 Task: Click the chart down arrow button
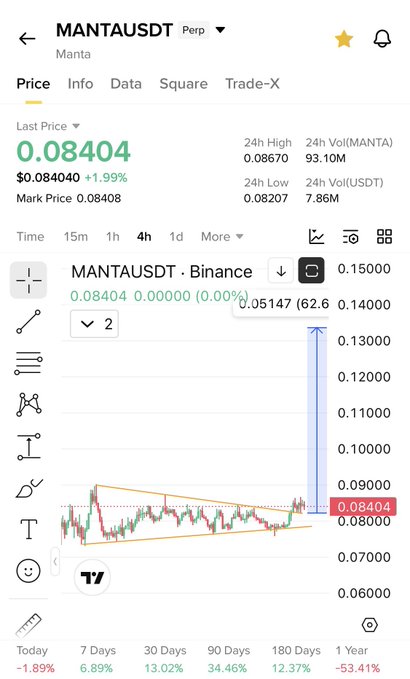pyautogui.click(x=281, y=272)
